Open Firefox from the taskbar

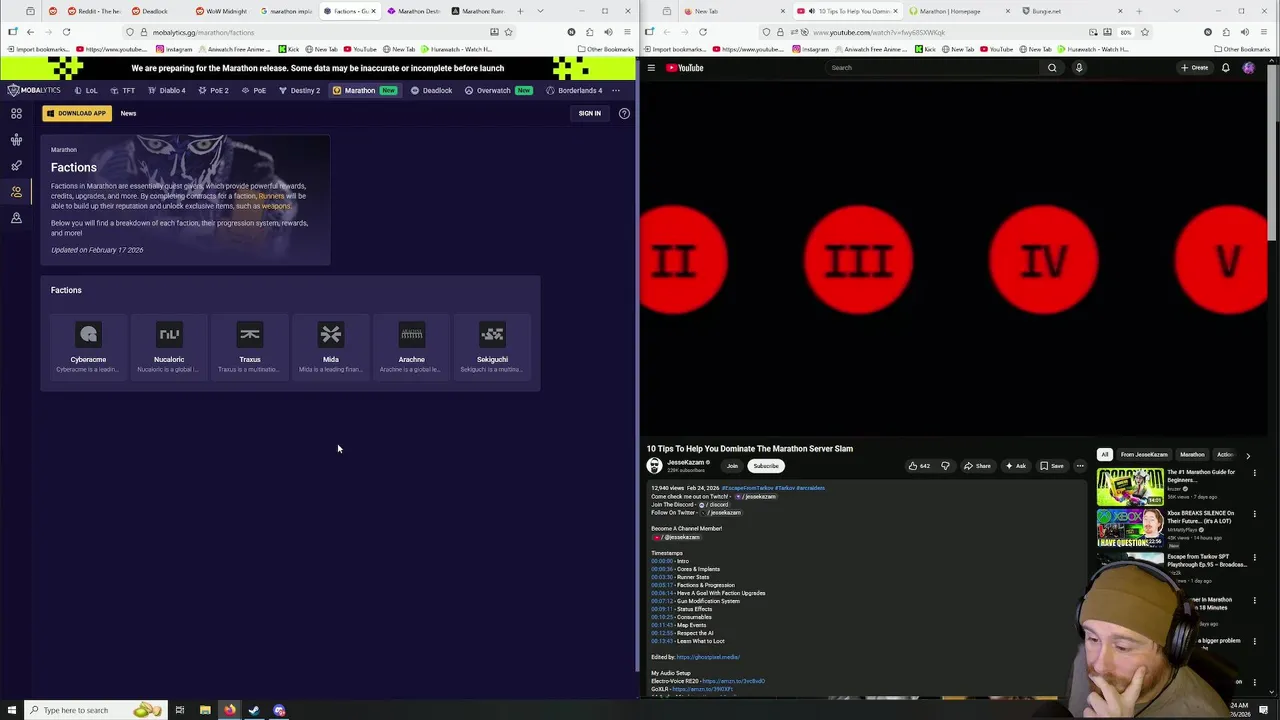click(229, 710)
